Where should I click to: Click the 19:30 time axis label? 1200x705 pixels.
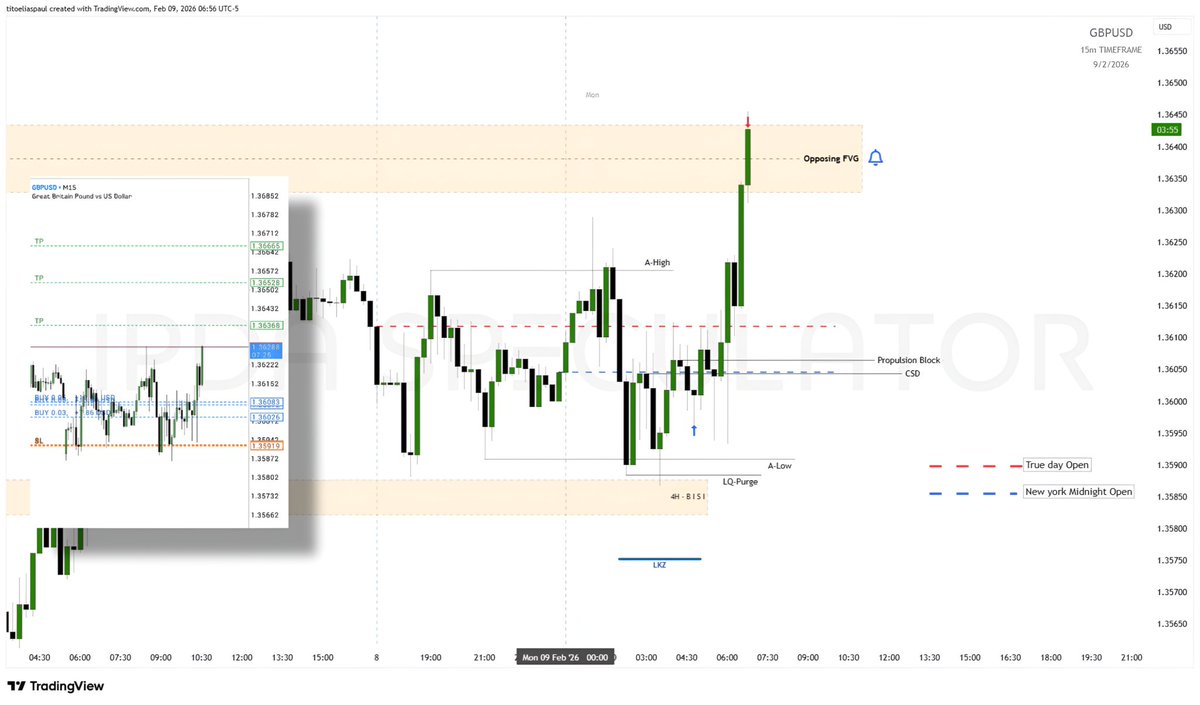tap(1092, 658)
